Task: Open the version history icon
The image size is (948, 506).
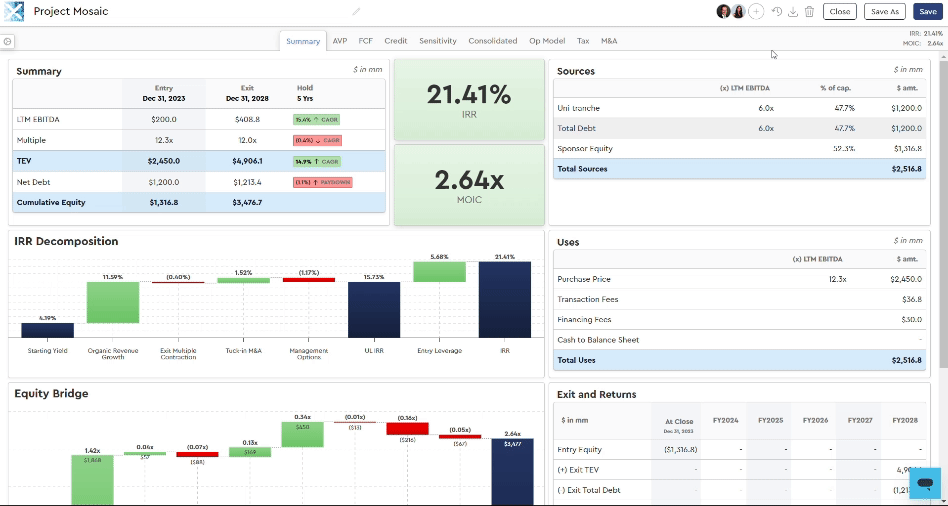Action: (777, 12)
